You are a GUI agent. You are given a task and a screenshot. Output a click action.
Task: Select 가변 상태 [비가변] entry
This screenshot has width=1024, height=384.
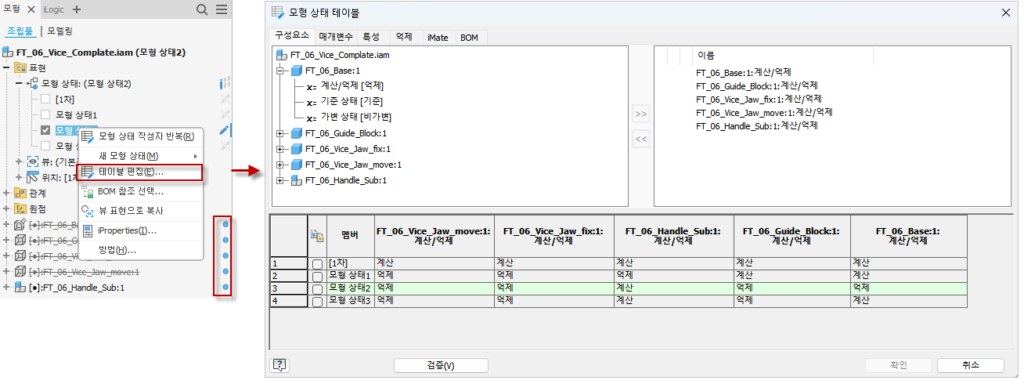click(355, 118)
